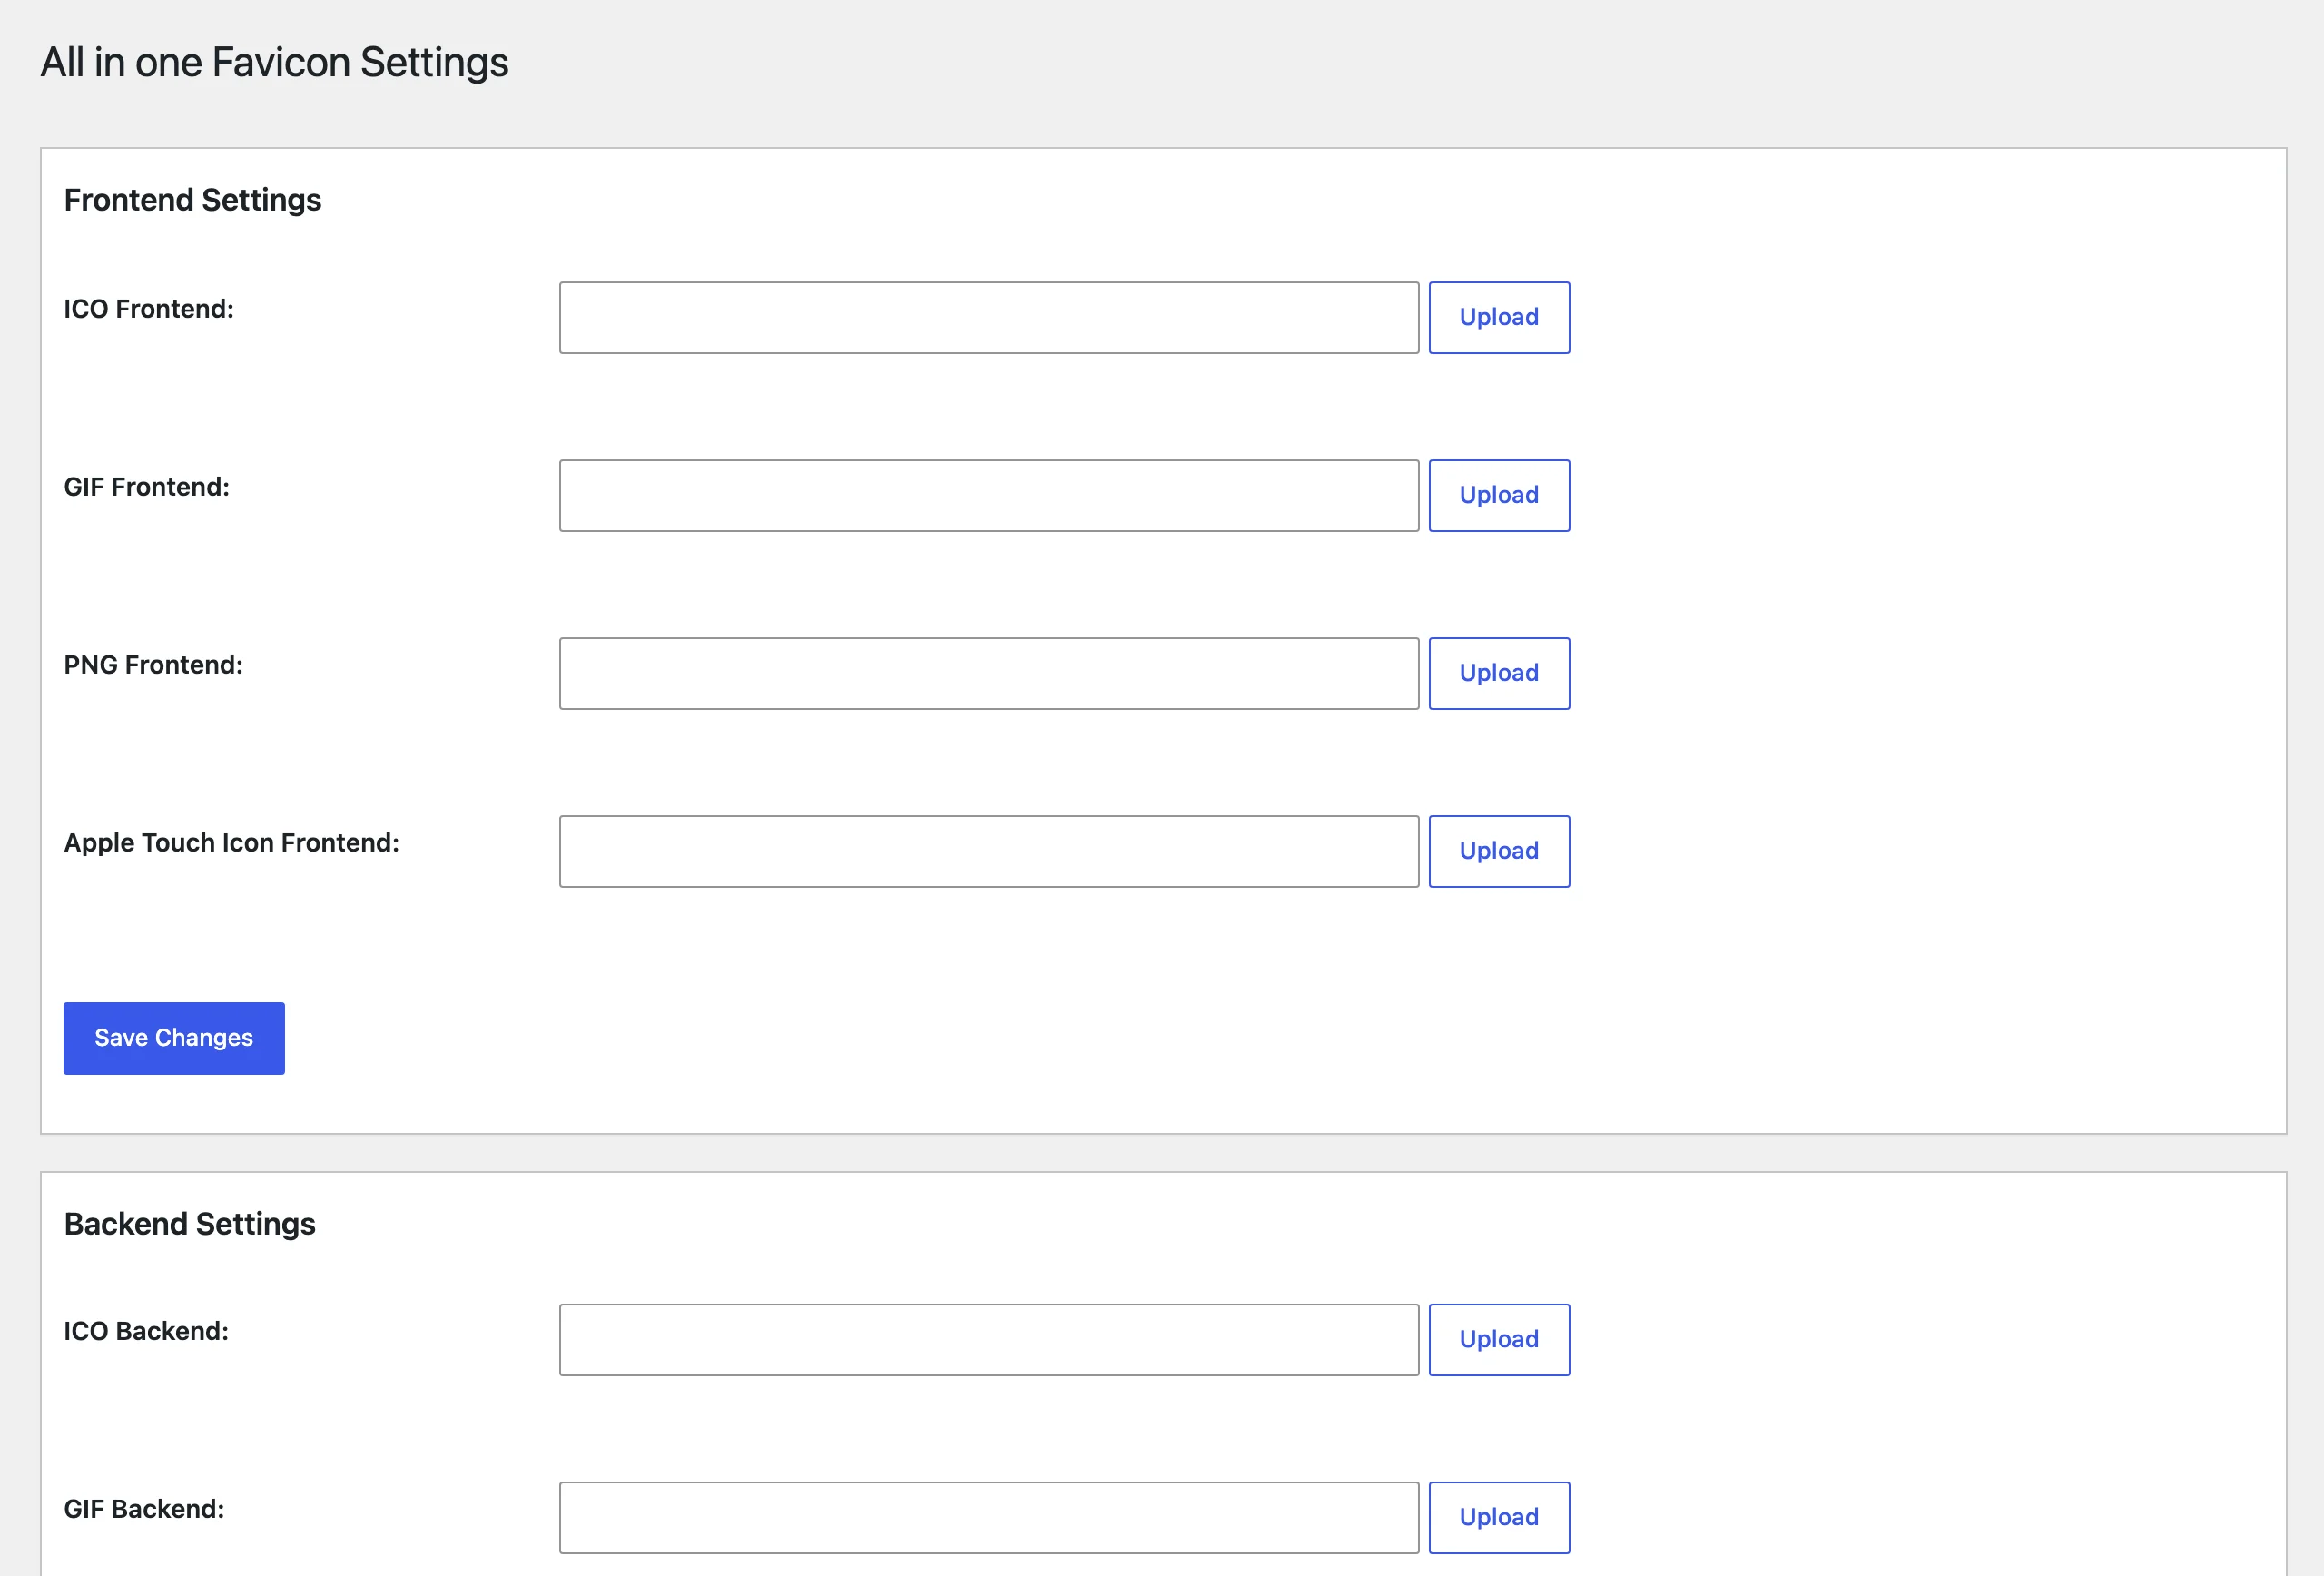The width and height of the screenshot is (2324, 1576).
Task: Focus the ICO Backend input field
Action: pyautogui.click(x=989, y=1339)
